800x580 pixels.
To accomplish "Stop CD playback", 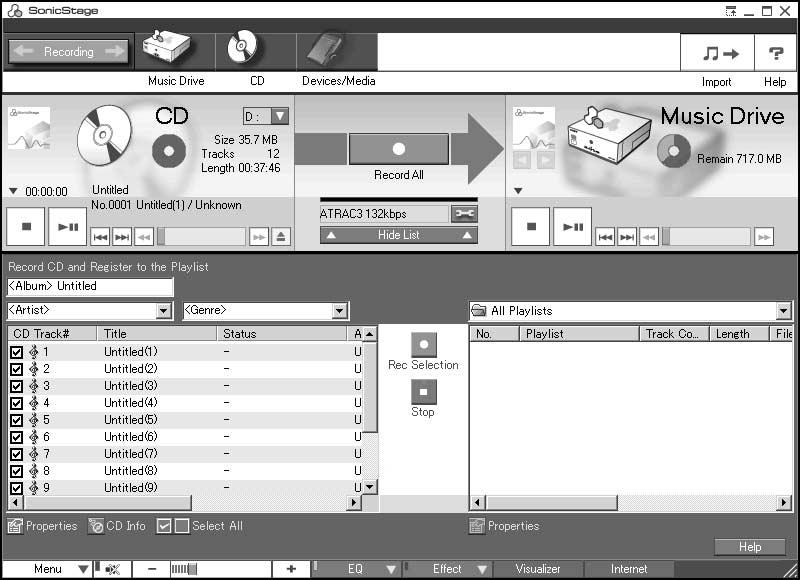I will [x=26, y=227].
